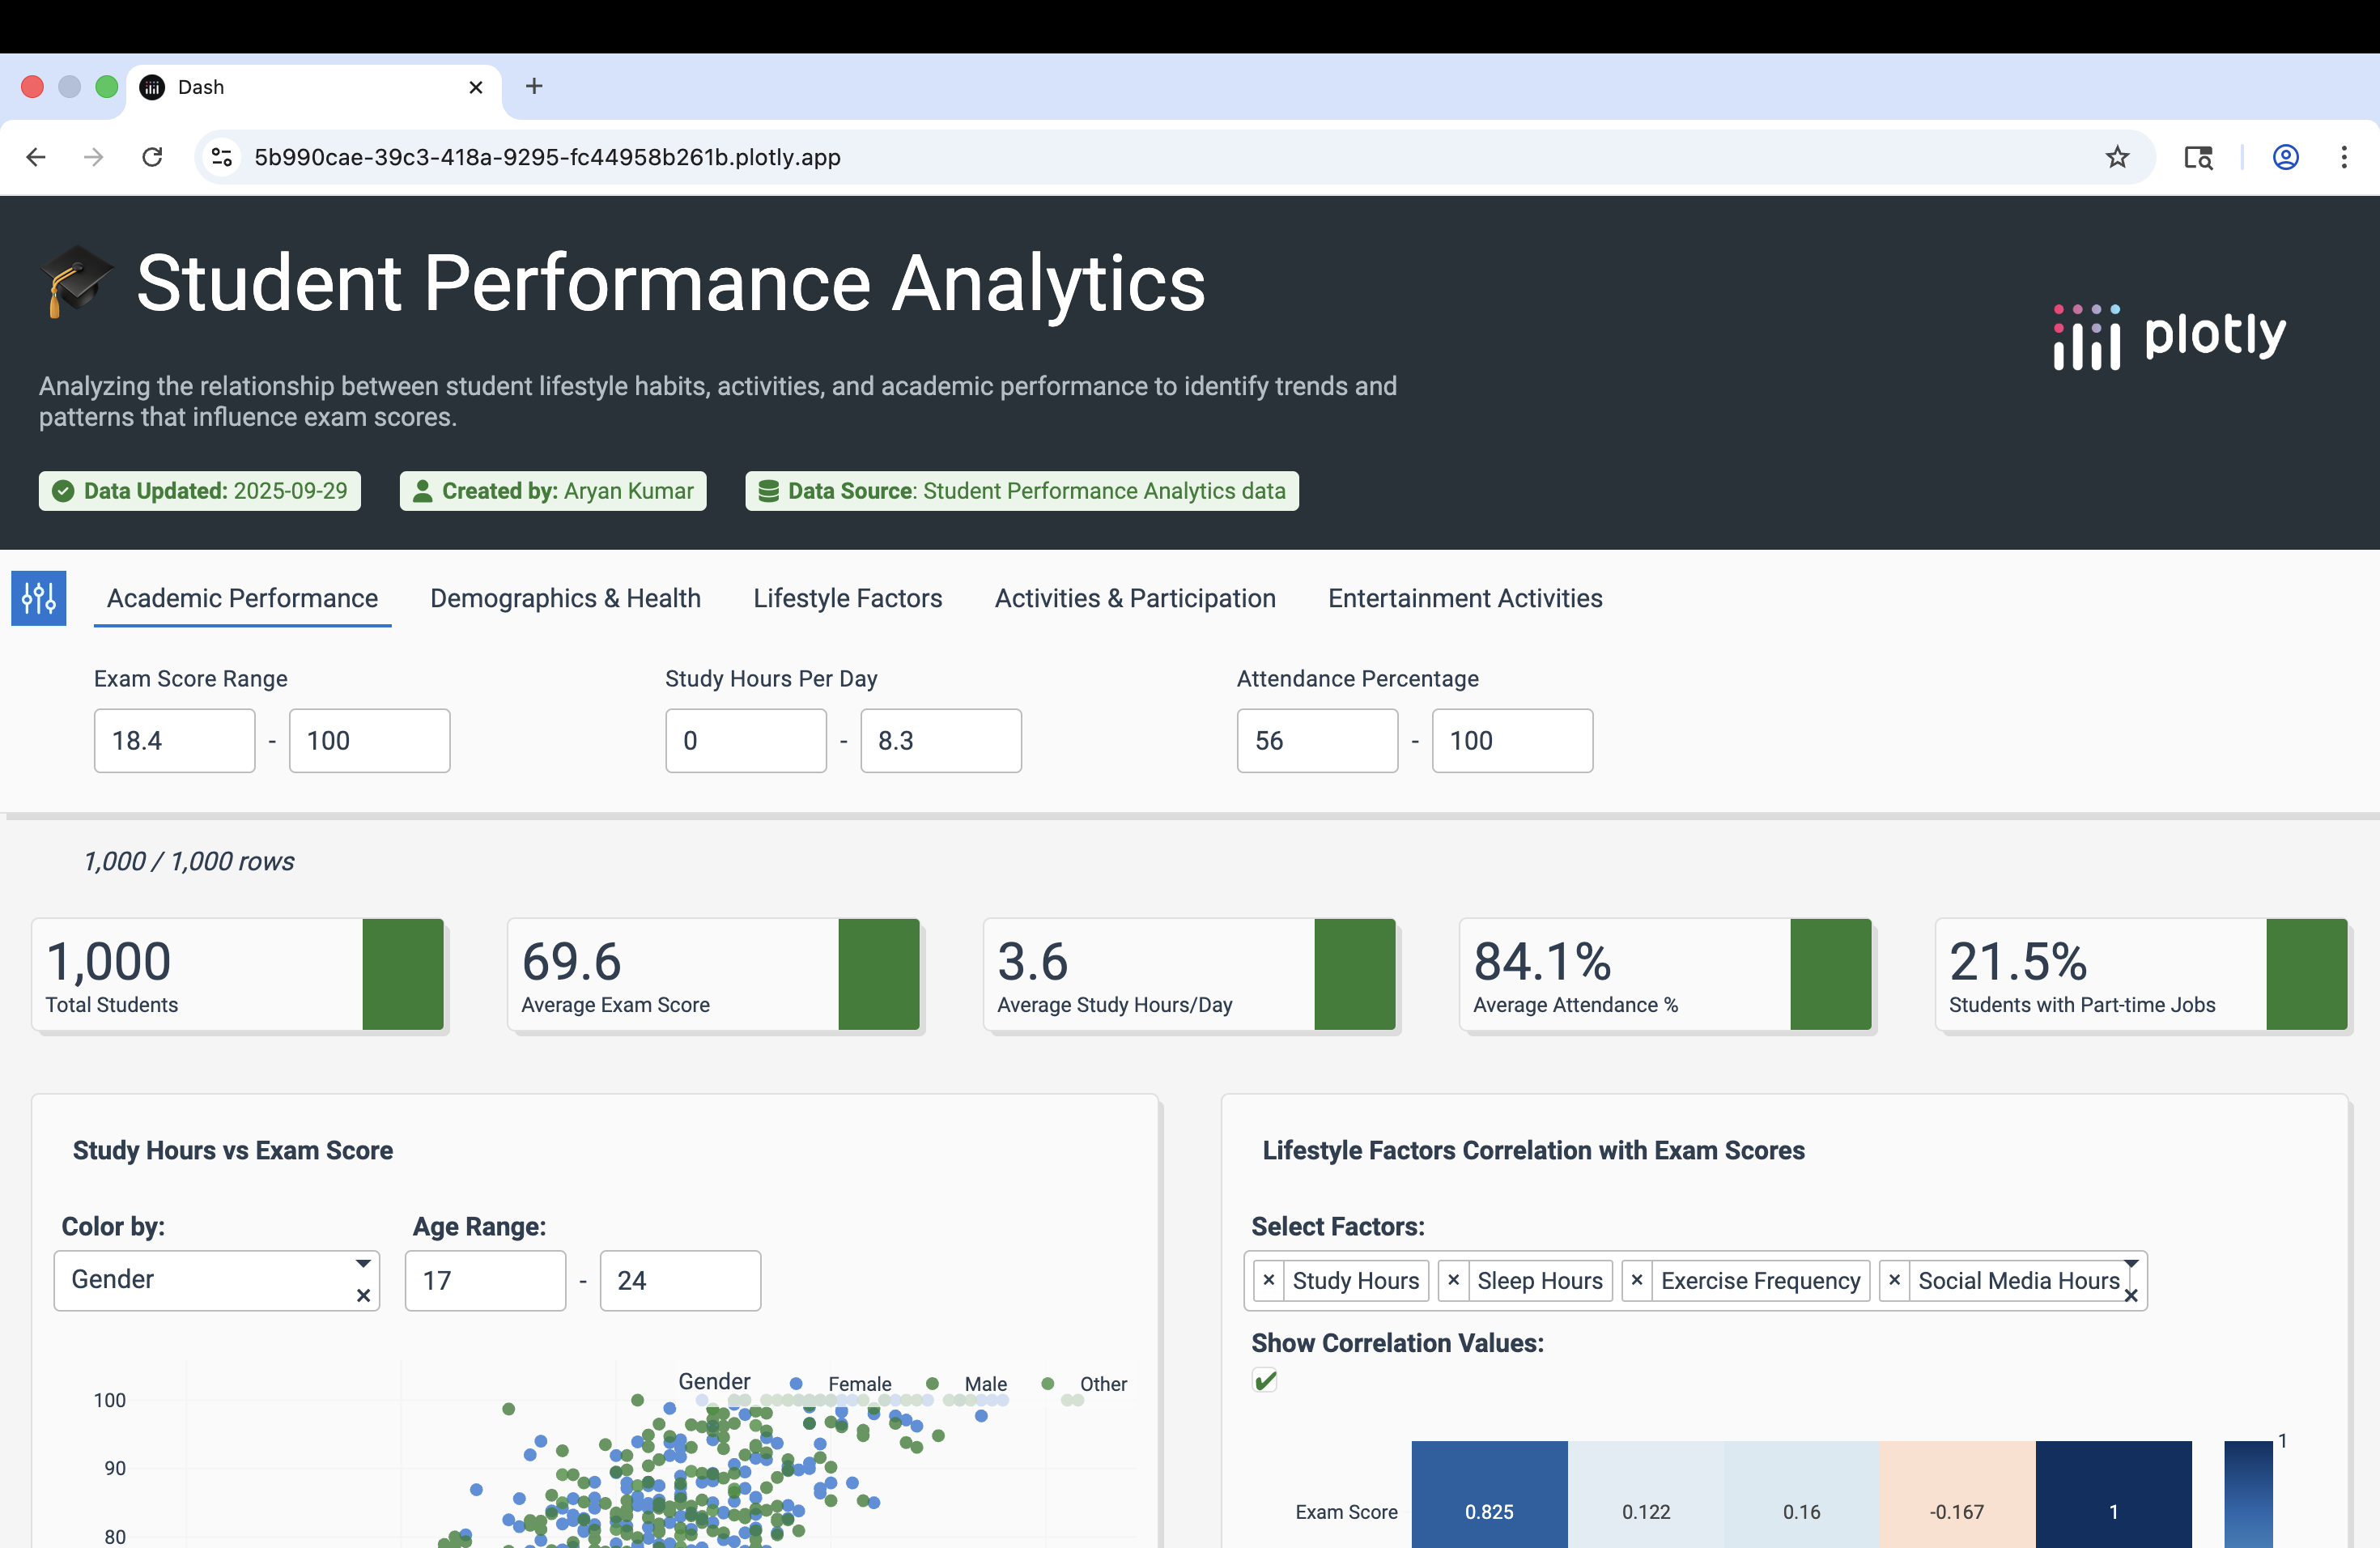
Task: Open the filter controls icon button
Action: tap(38, 598)
